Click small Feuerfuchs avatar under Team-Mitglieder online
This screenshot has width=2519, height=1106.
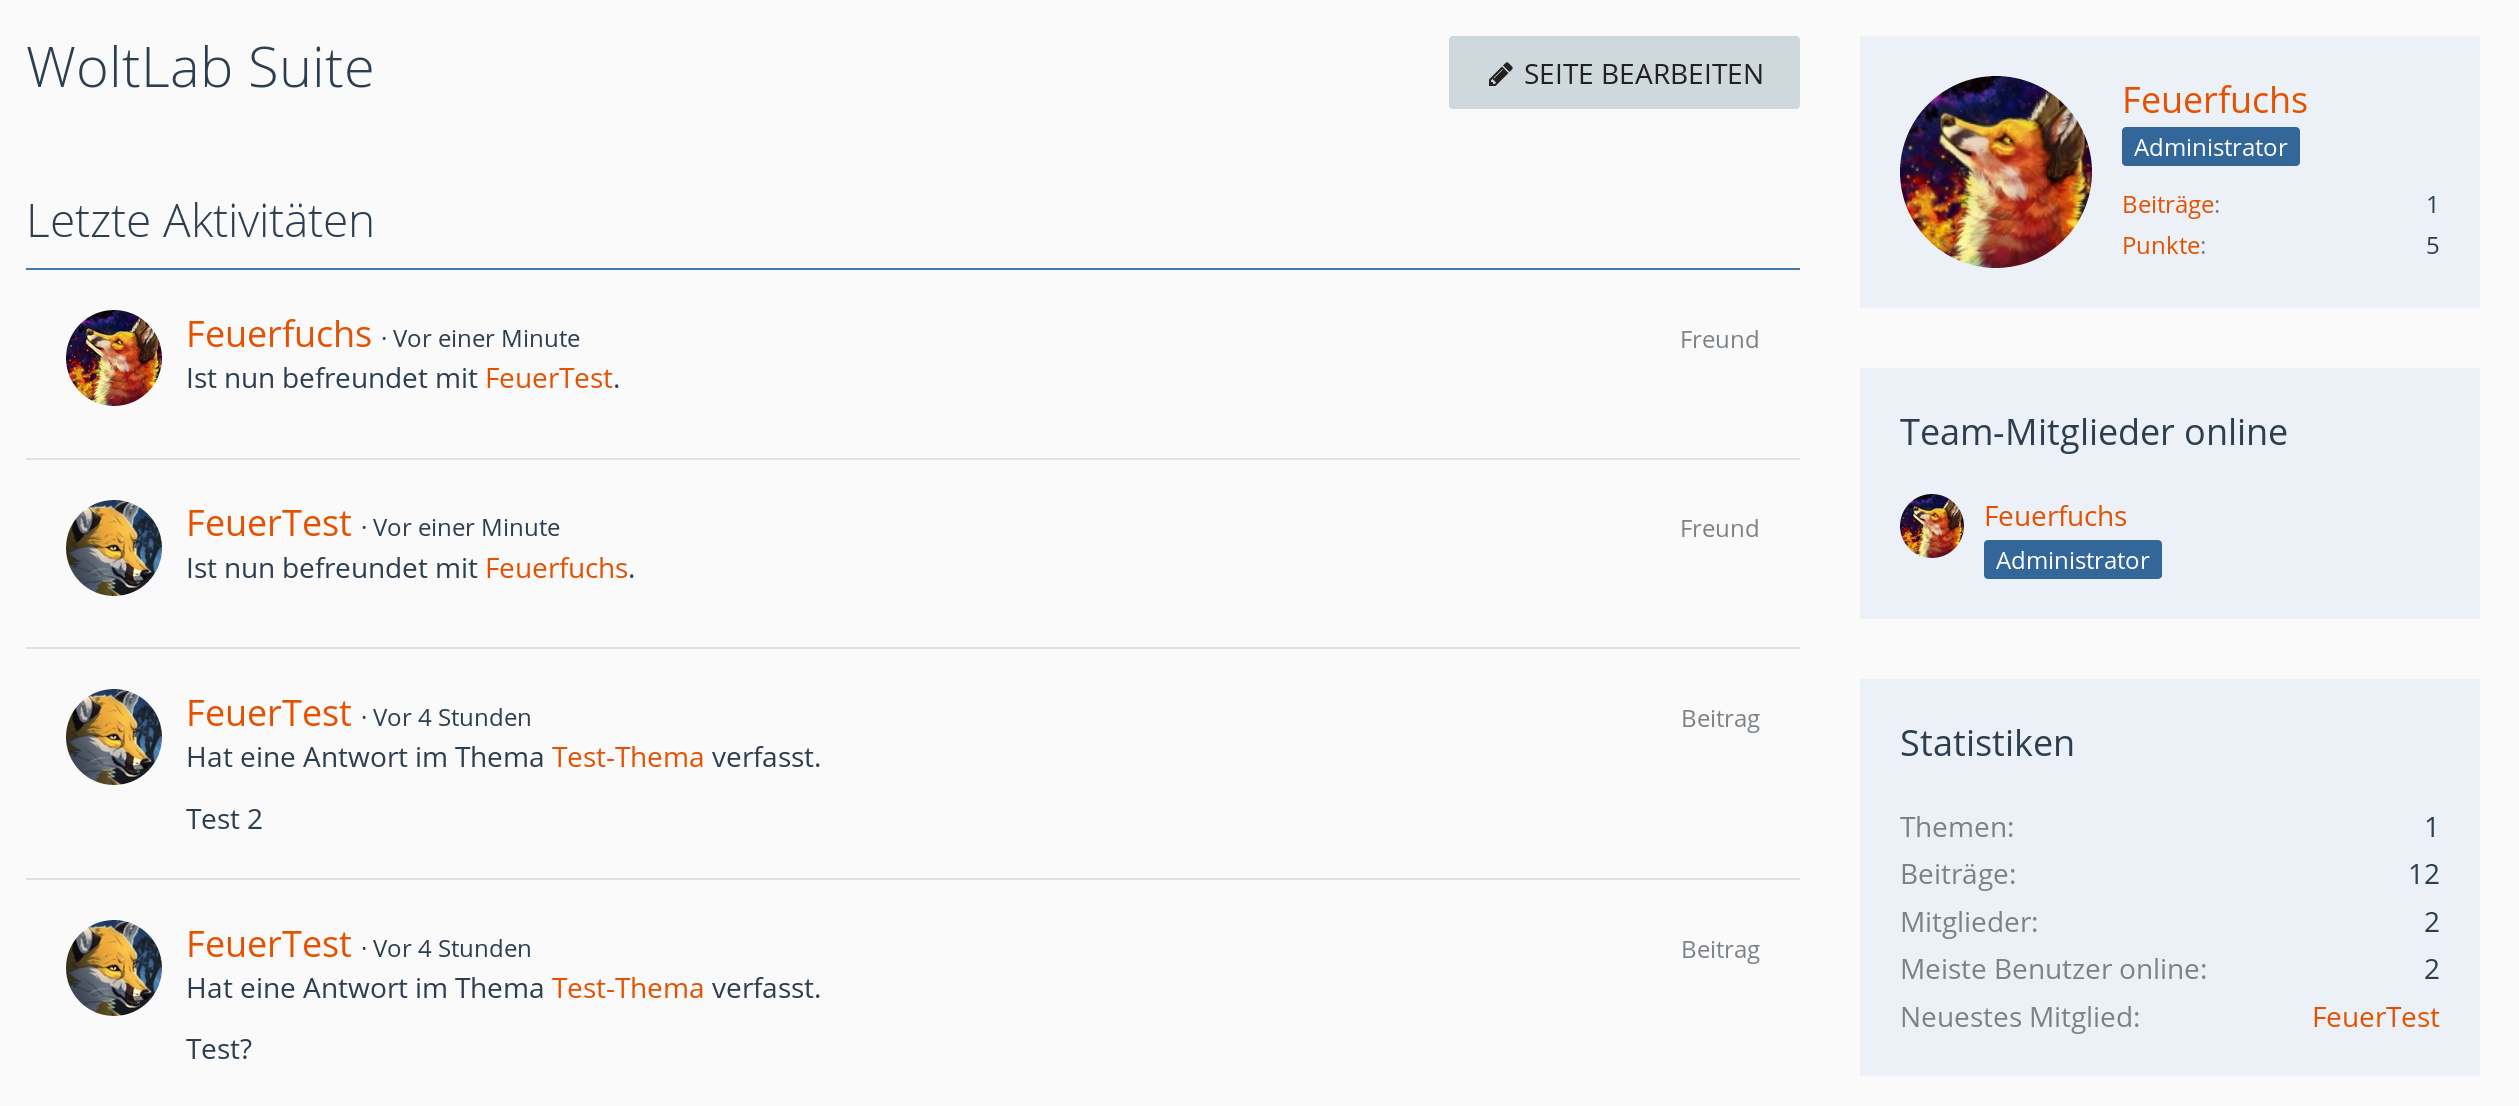click(x=1931, y=526)
